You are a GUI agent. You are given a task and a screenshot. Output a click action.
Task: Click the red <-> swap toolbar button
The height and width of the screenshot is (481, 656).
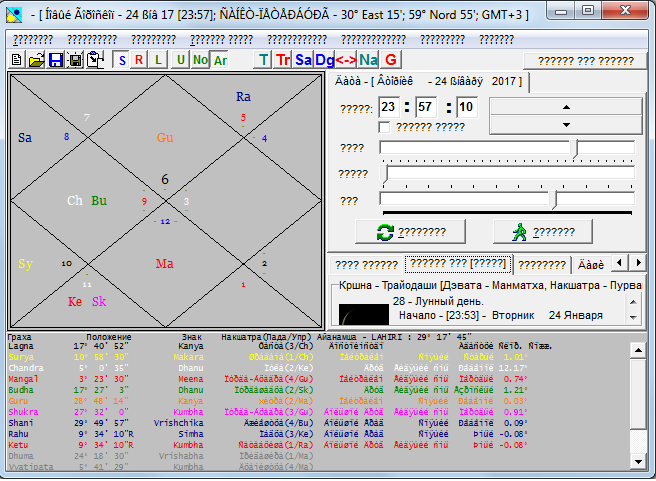[346, 60]
